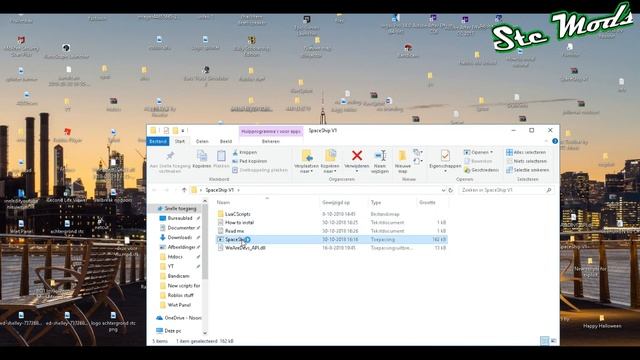640x360 pixels.
Task: Open the quick access toolbar dropdown arrow
Action: click(183, 131)
